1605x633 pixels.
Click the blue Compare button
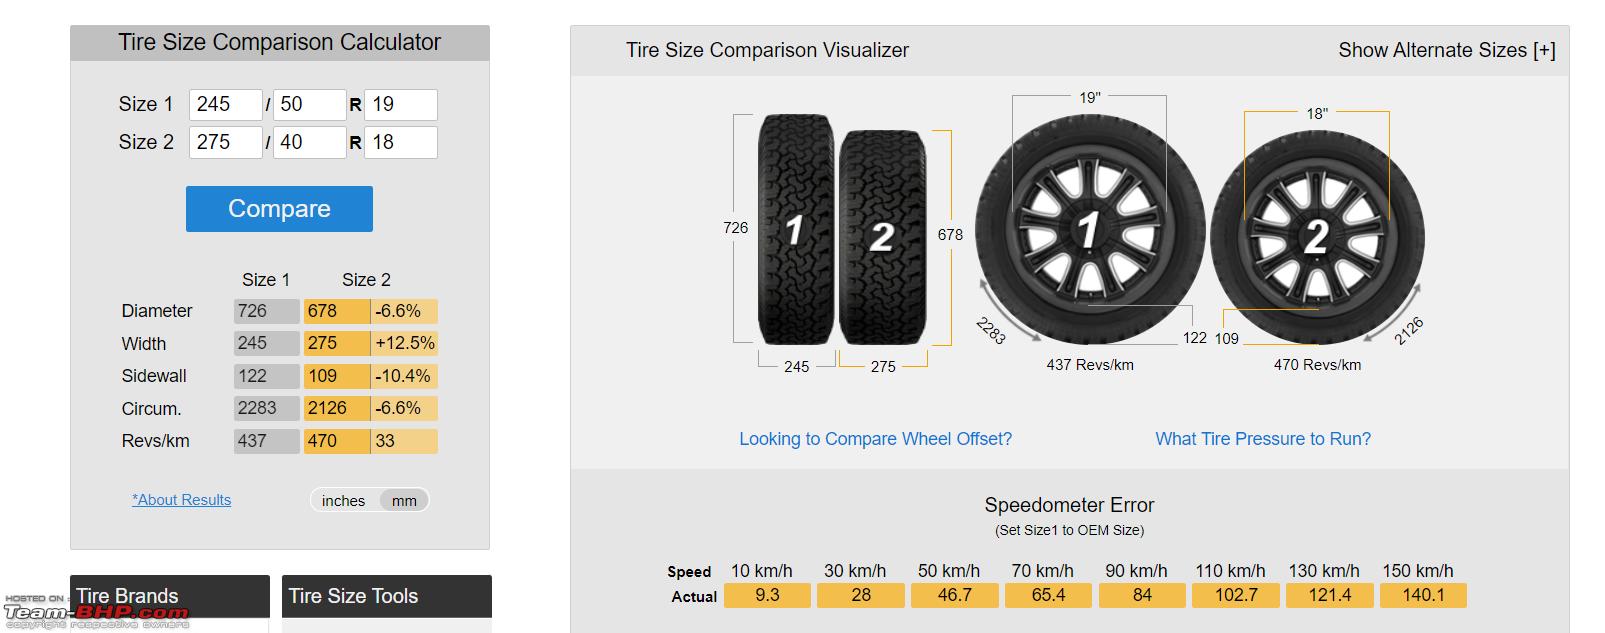pos(279,209)
